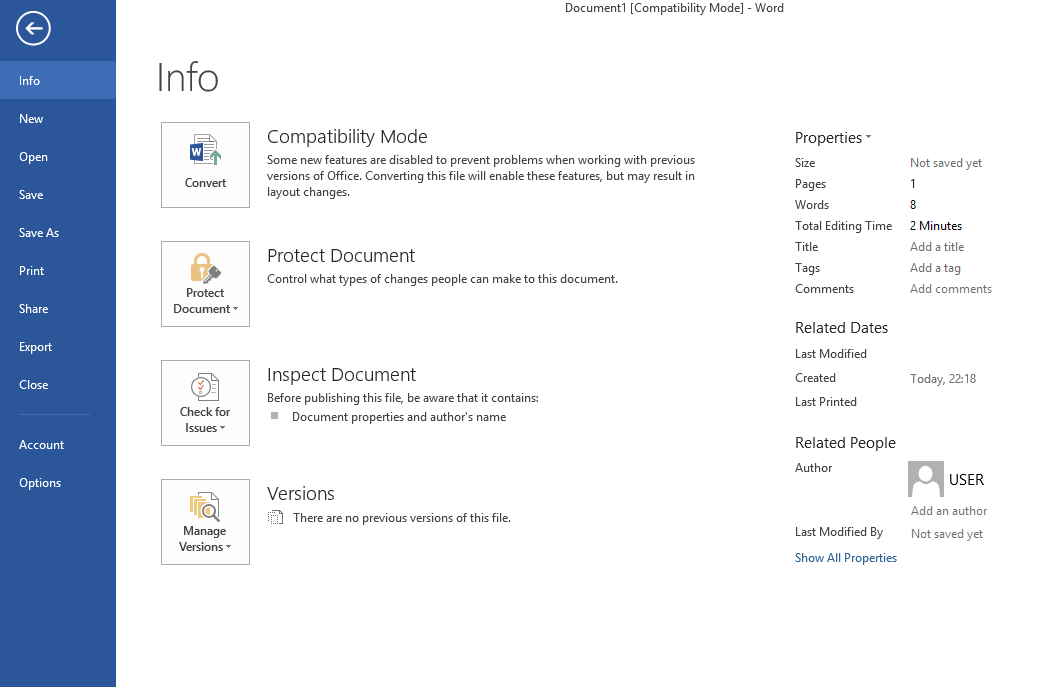
Task: Open the New tab in the sidebar
Action: coord(58,118)
